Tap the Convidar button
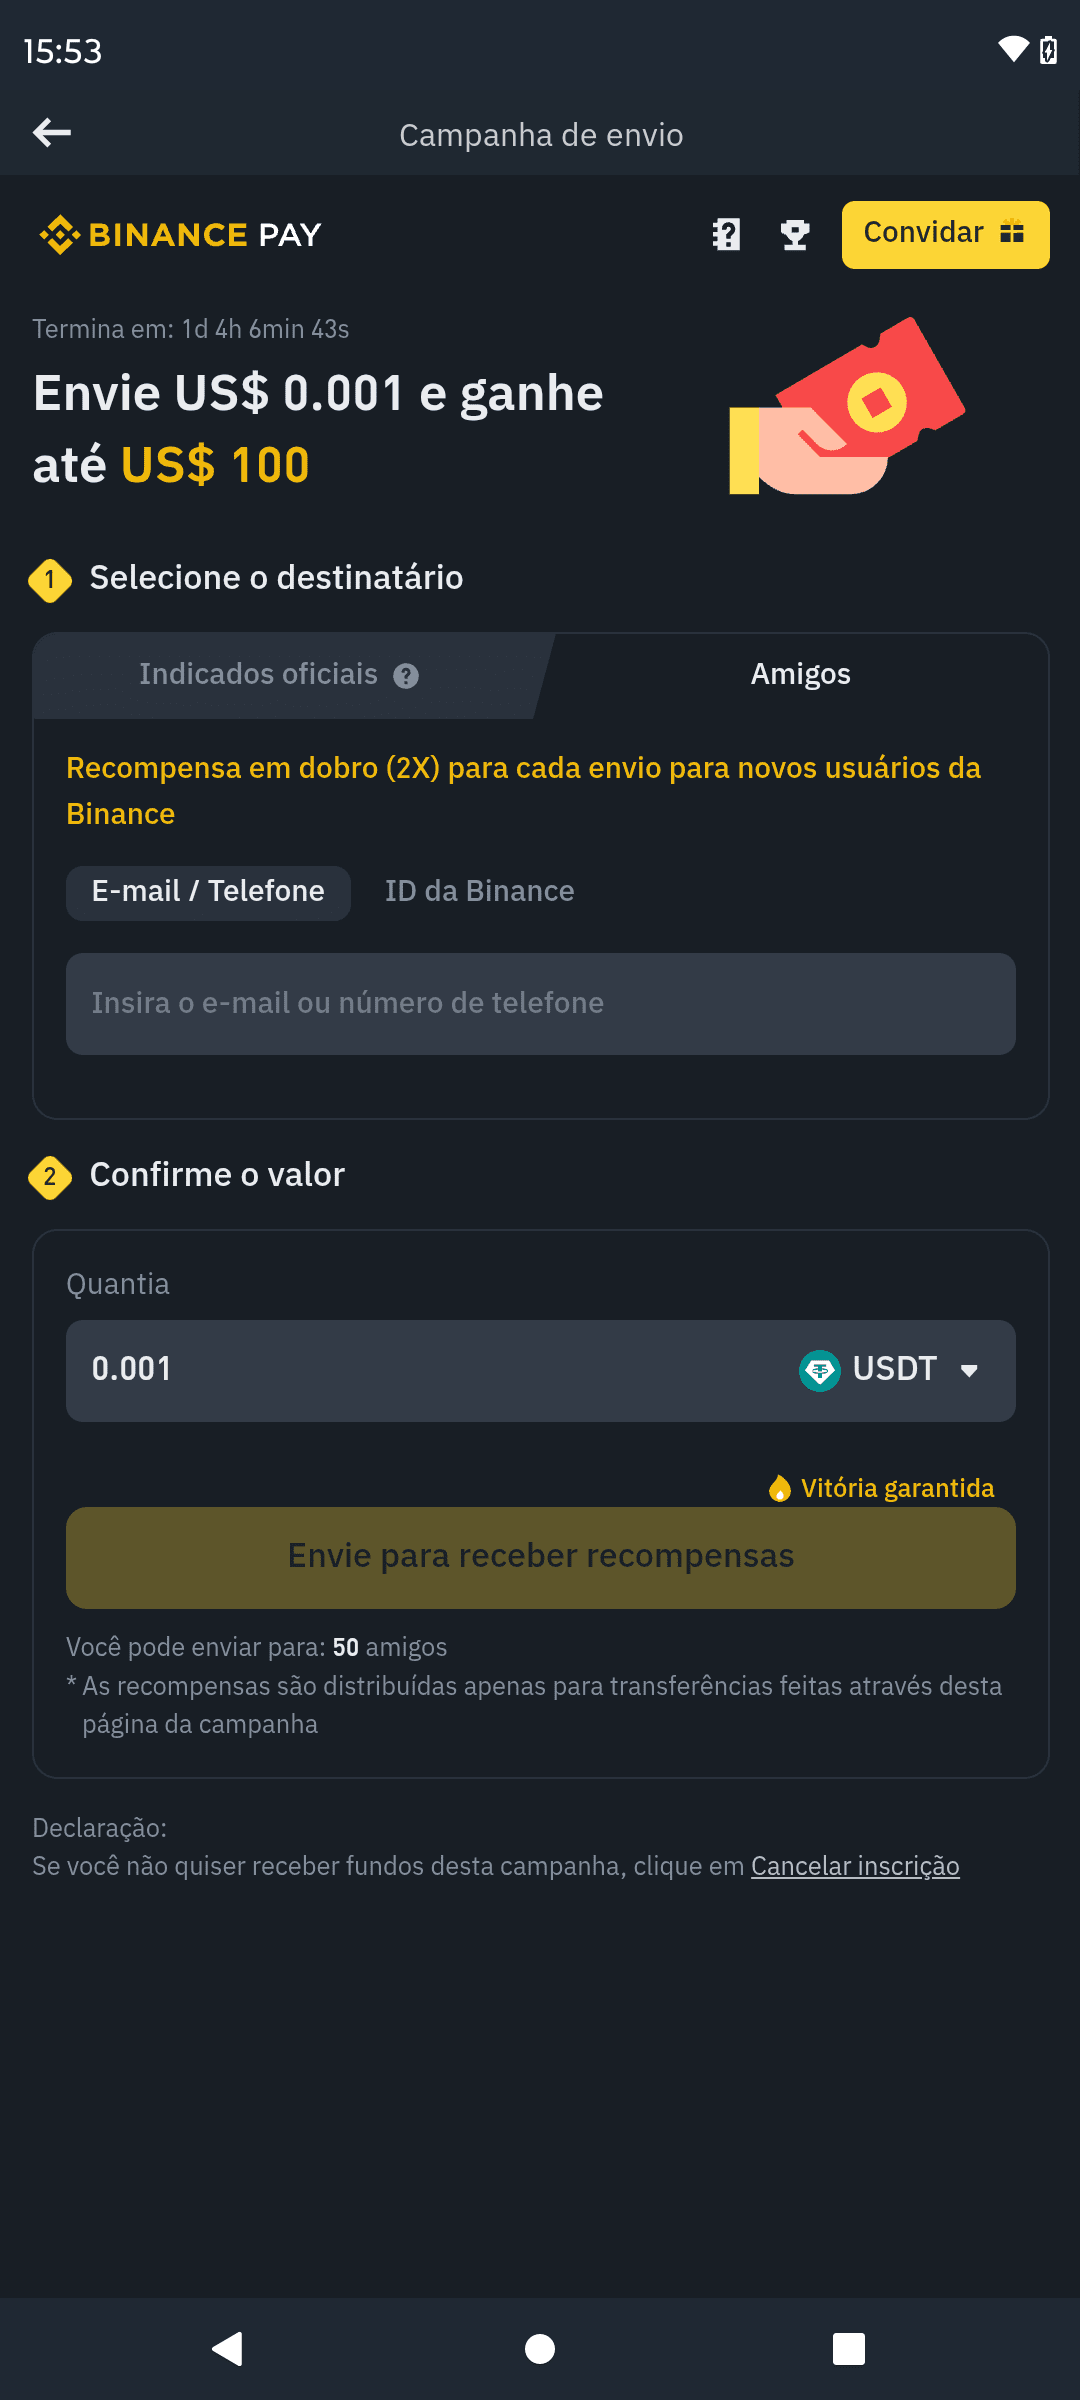This screenshot has width=1080, height=2400. [946, 235]
